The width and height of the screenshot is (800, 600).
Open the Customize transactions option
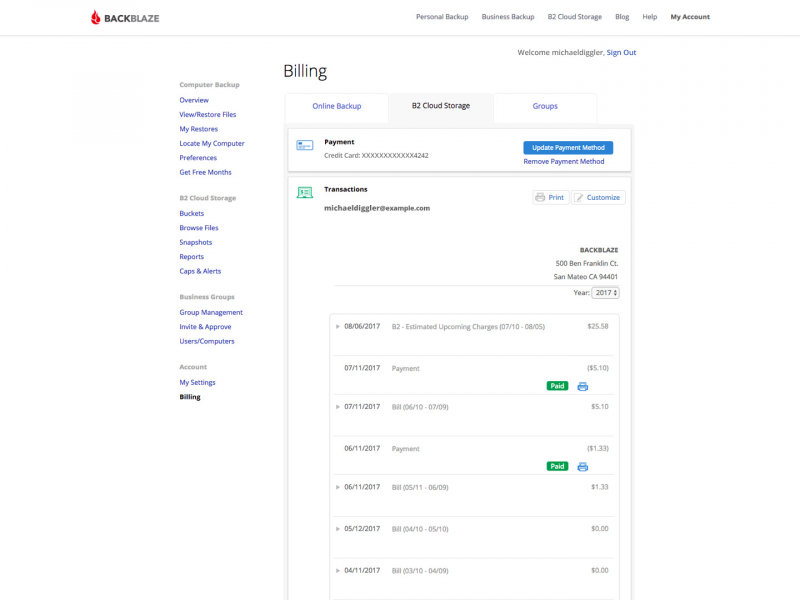pyautogui.click(x=598, y=197)
